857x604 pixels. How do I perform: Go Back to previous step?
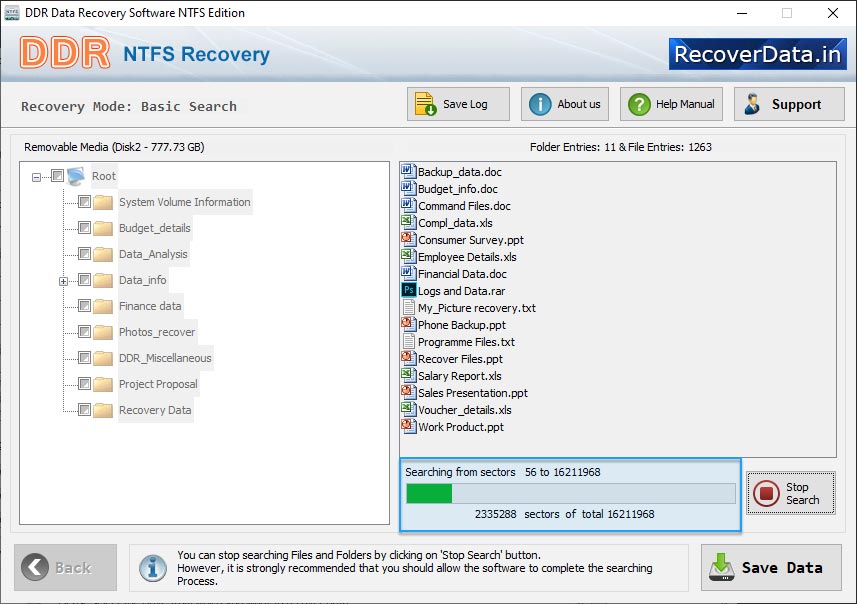(x=66, y=567)
